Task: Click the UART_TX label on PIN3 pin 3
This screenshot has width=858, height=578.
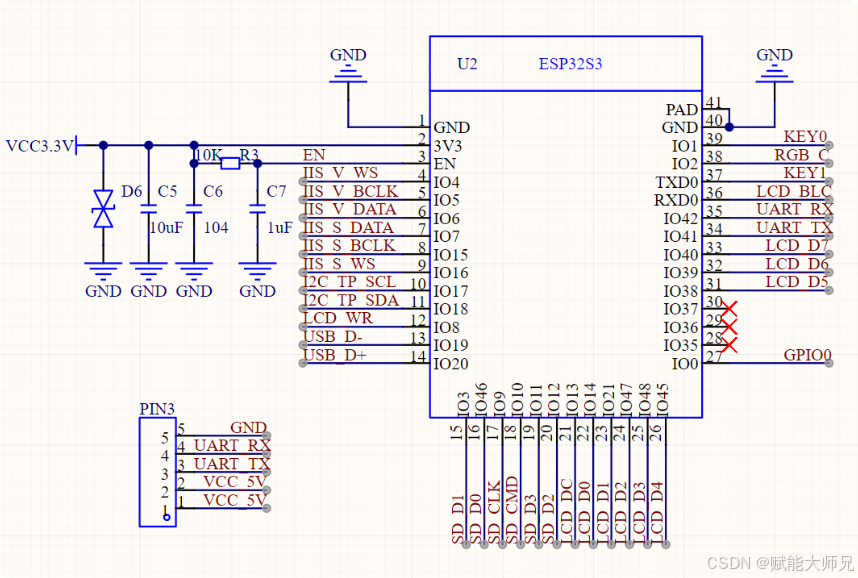Action: [232, 464]
